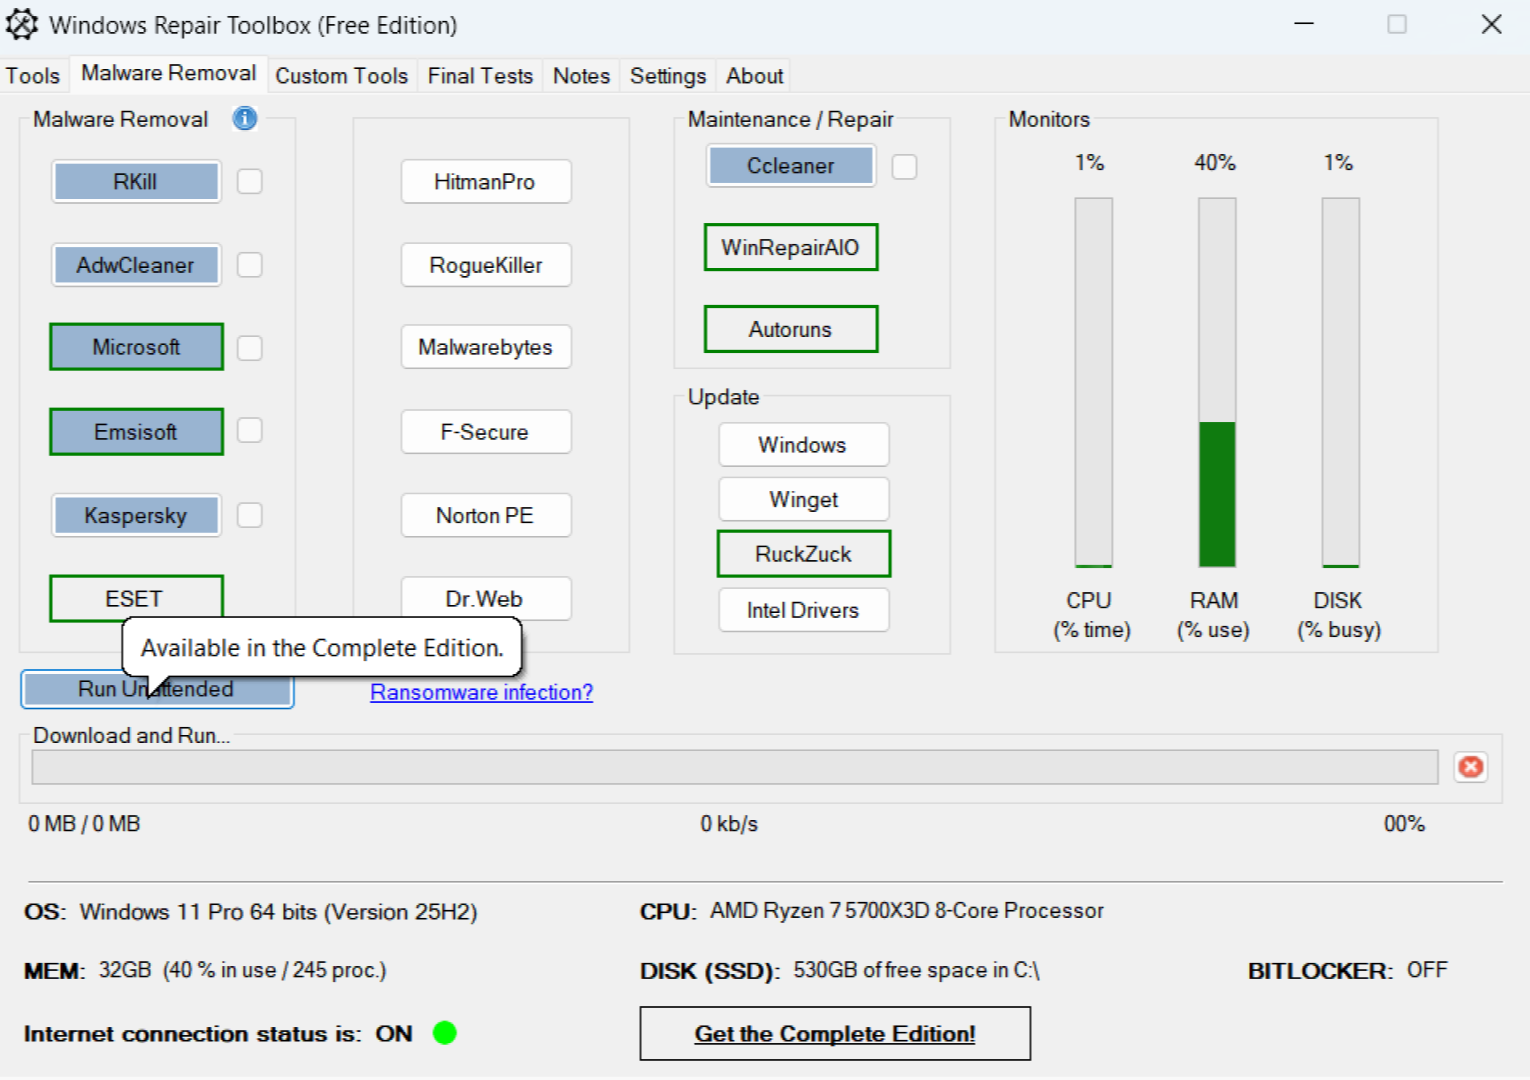
Task: Toggle the Ccleaner checkbox
Action: coord(904,166)
